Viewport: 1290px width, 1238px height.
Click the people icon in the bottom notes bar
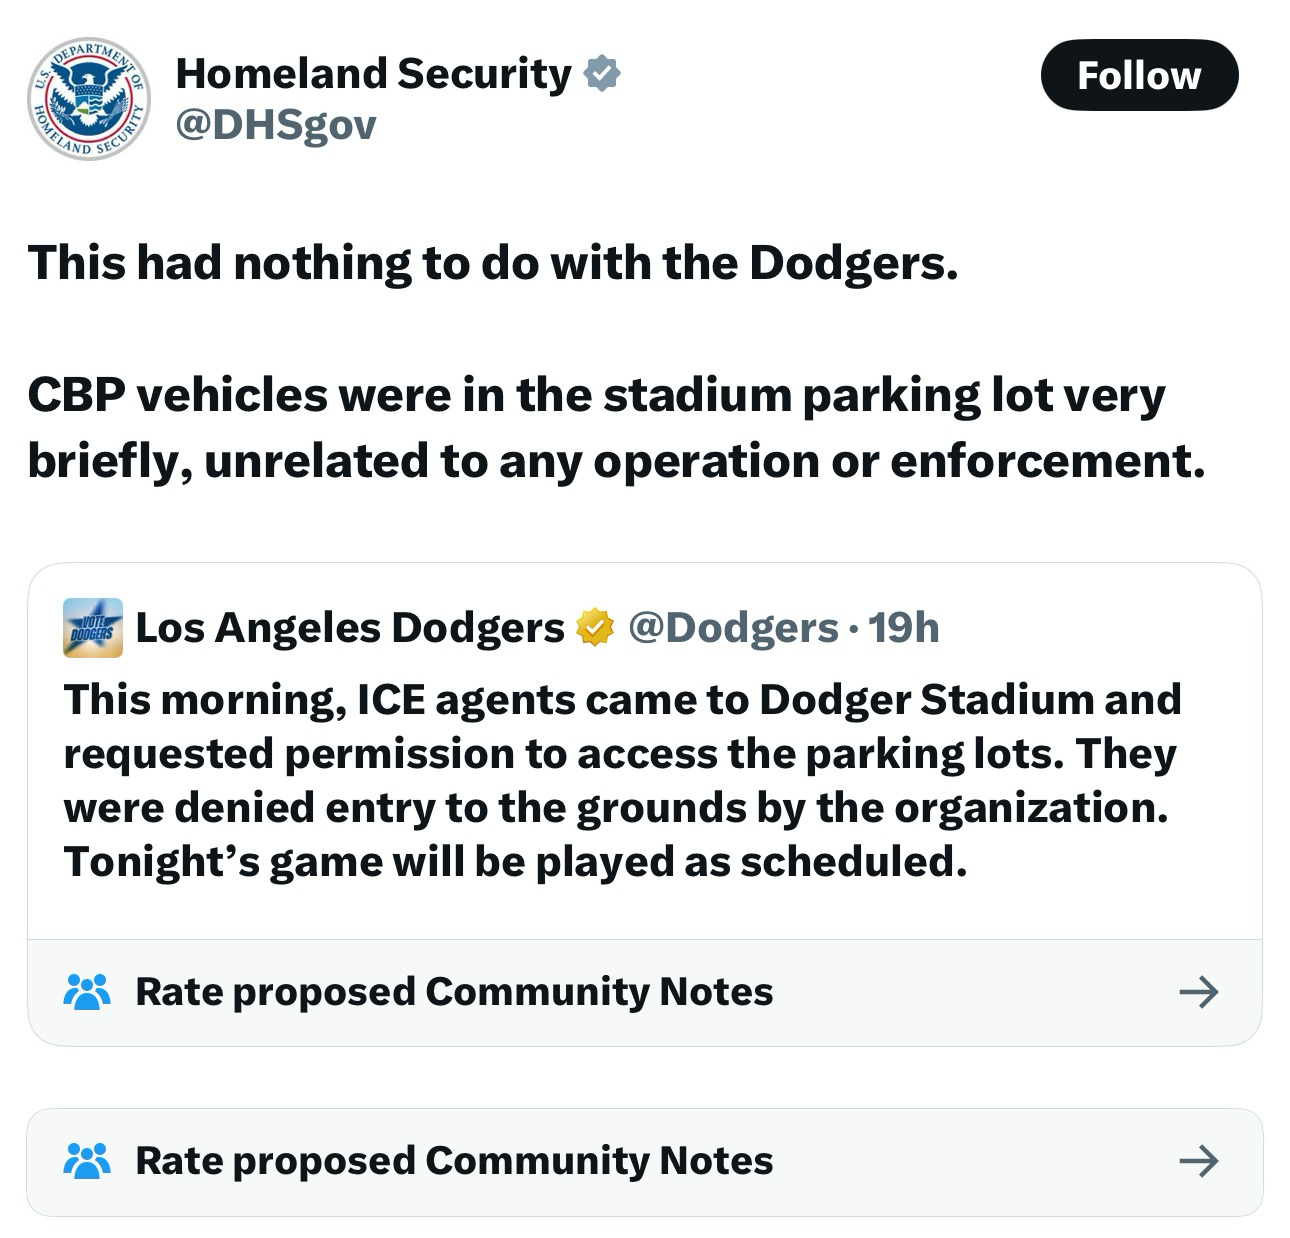click(x=87, y=1161)
